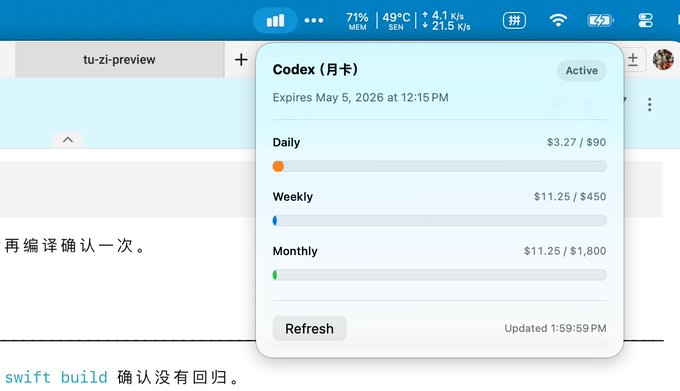This screenshot has width=680, height=391.
Task: Open the user profile avatar
Action: point(663,59)
